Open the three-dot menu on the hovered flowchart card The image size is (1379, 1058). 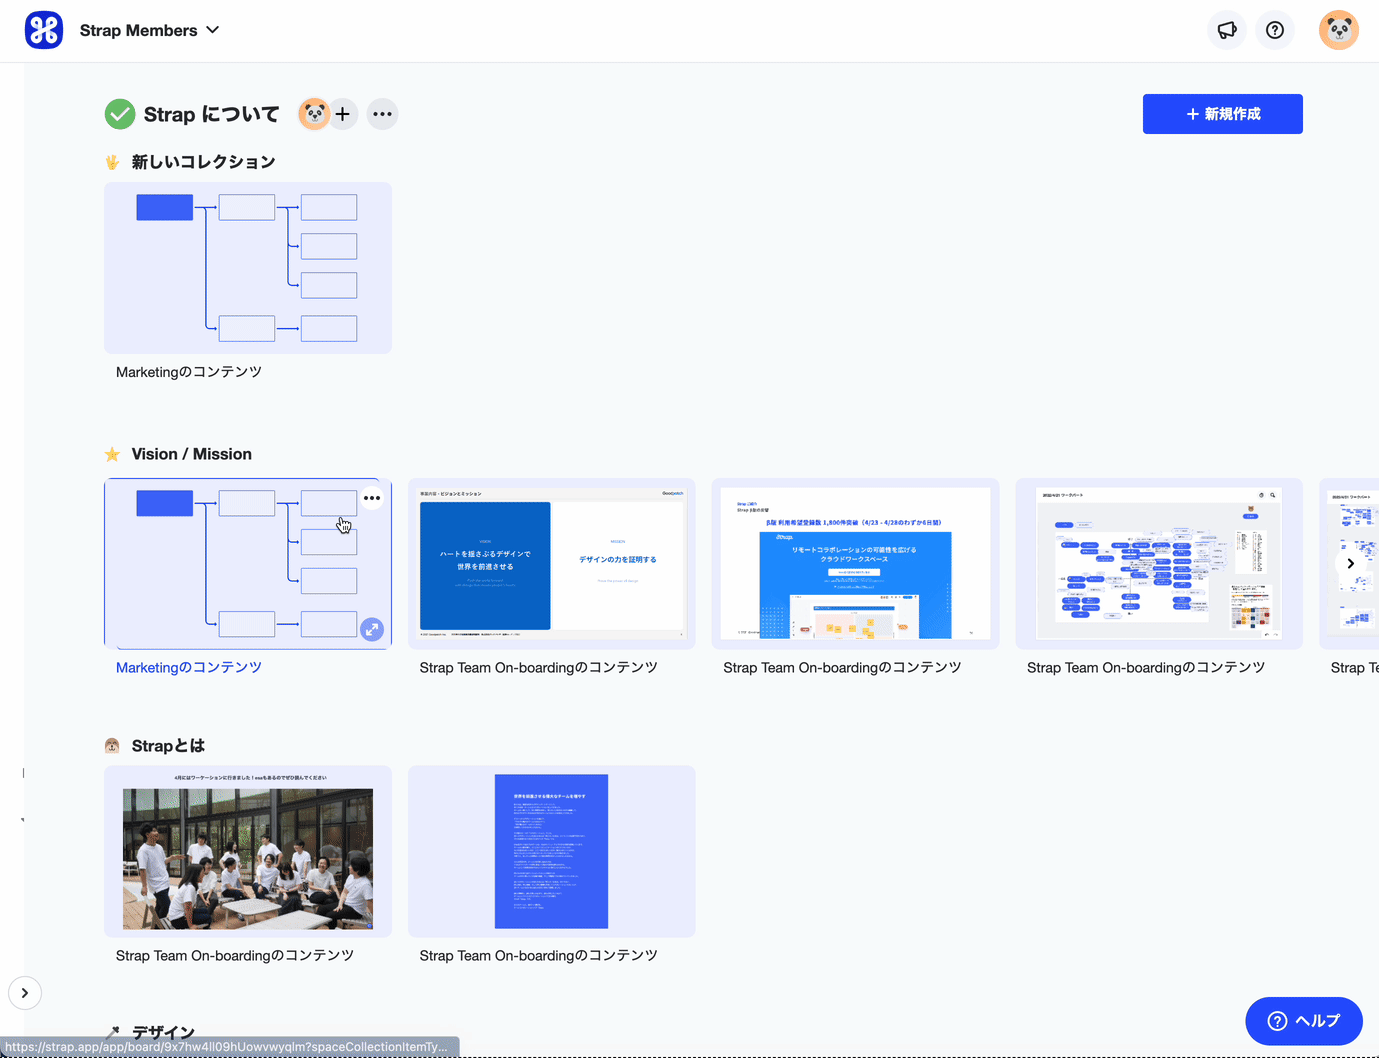372,498
